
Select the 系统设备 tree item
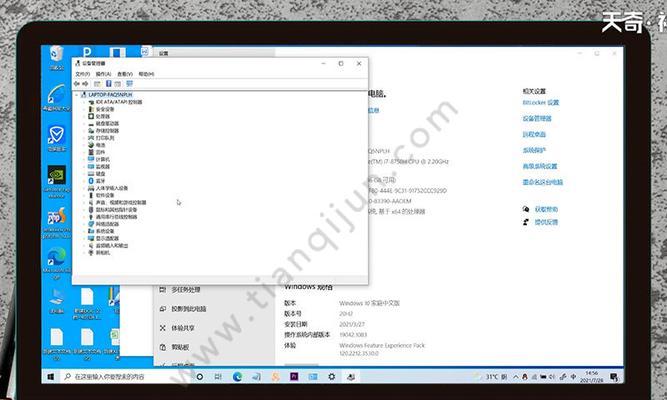click(105, 231)
